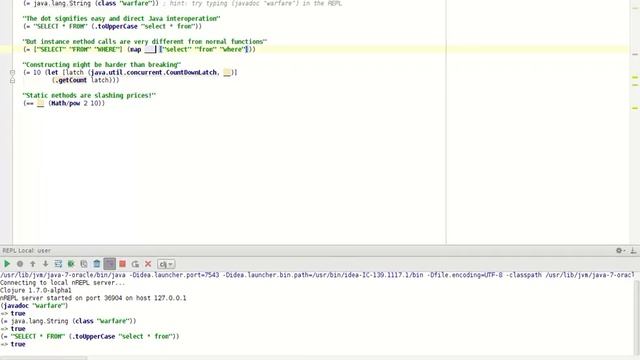Click 'Connecting to local nREPL server...' line

click(62, 283)
